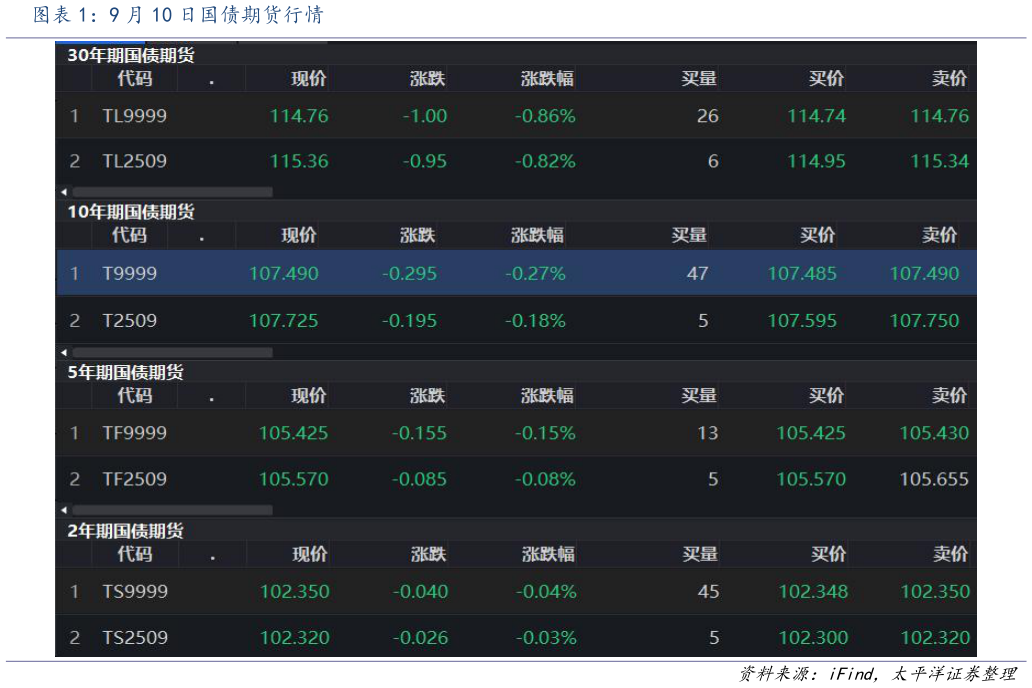Click 卖价 header in 2年期 table

pyautogui.click(x=950, y=554)
